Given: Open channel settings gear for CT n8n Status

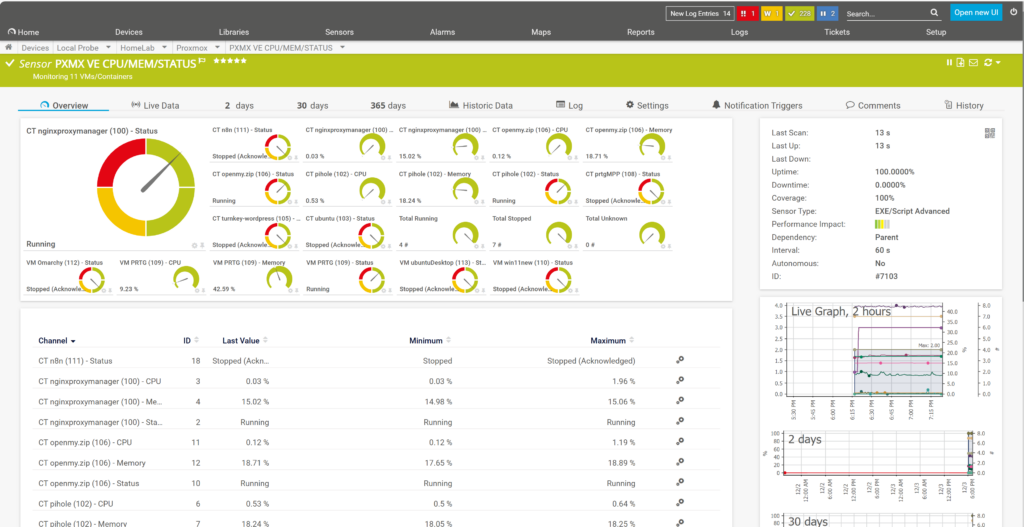Looking at the screenshot, I should click(680, 360).
